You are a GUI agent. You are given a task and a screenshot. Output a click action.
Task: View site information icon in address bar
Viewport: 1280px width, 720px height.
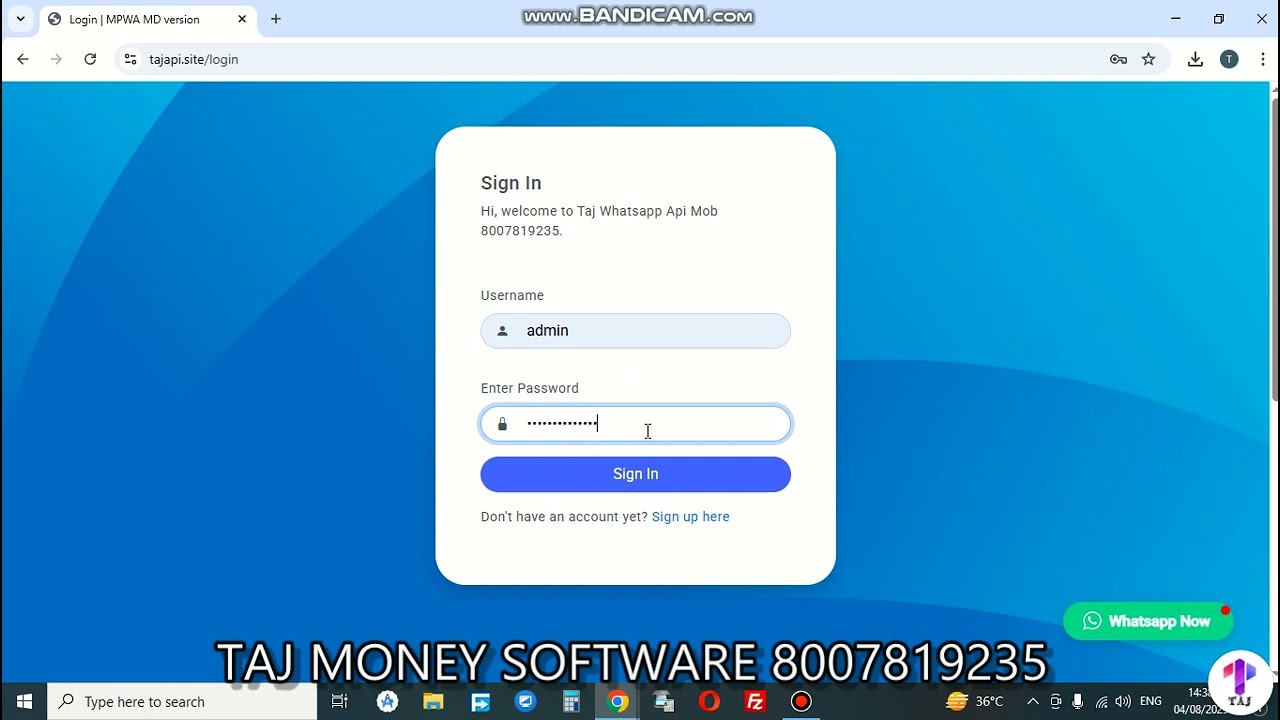pos(130,59)
